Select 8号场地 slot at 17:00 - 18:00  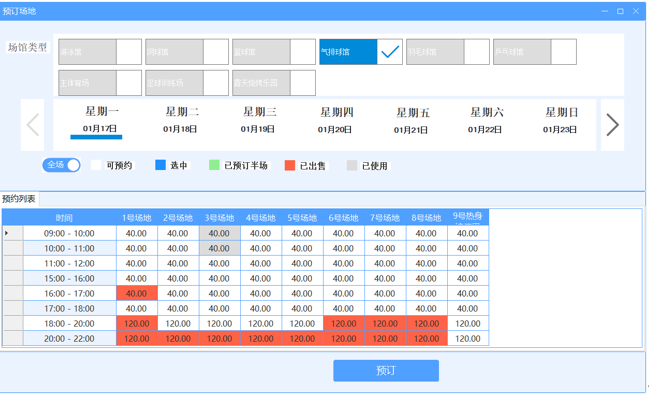[x=426, y=308]
